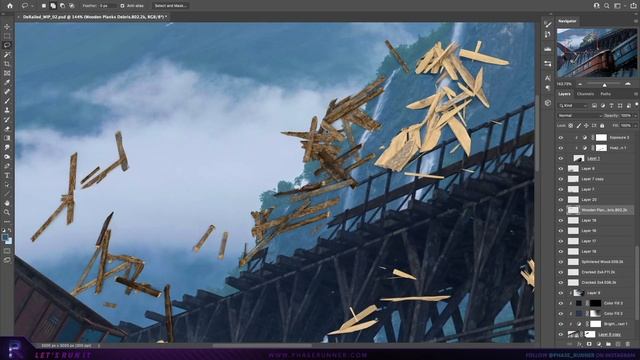
Task: Select the Zoom tool
Action: click(x=7, y=212)
